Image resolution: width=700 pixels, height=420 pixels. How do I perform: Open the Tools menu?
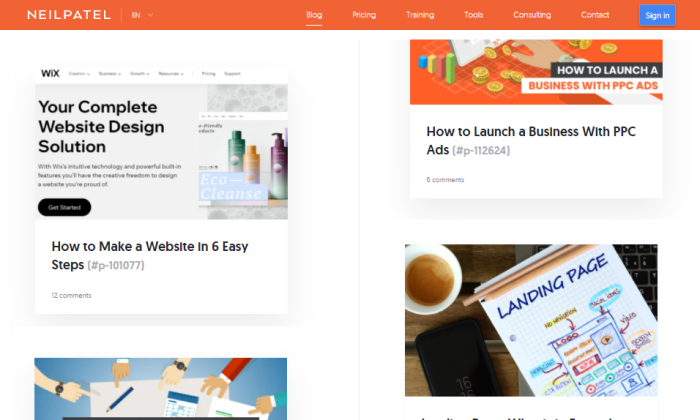coord(473,15)
